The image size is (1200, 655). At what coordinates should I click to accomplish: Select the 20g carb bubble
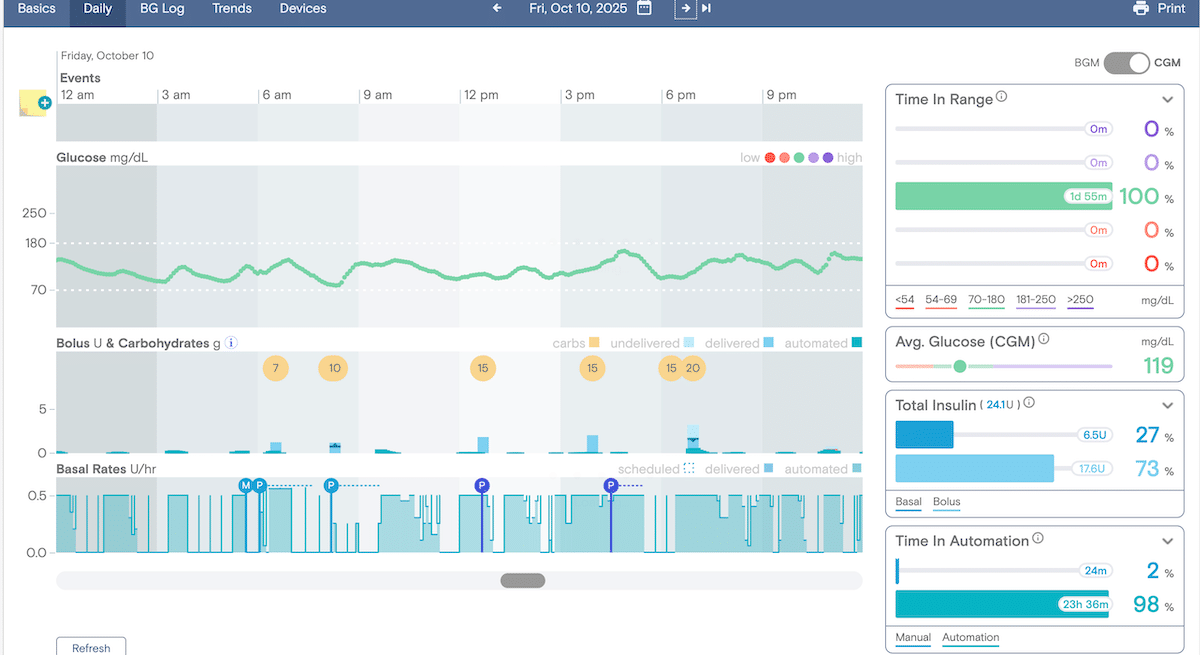click(693, 368)
